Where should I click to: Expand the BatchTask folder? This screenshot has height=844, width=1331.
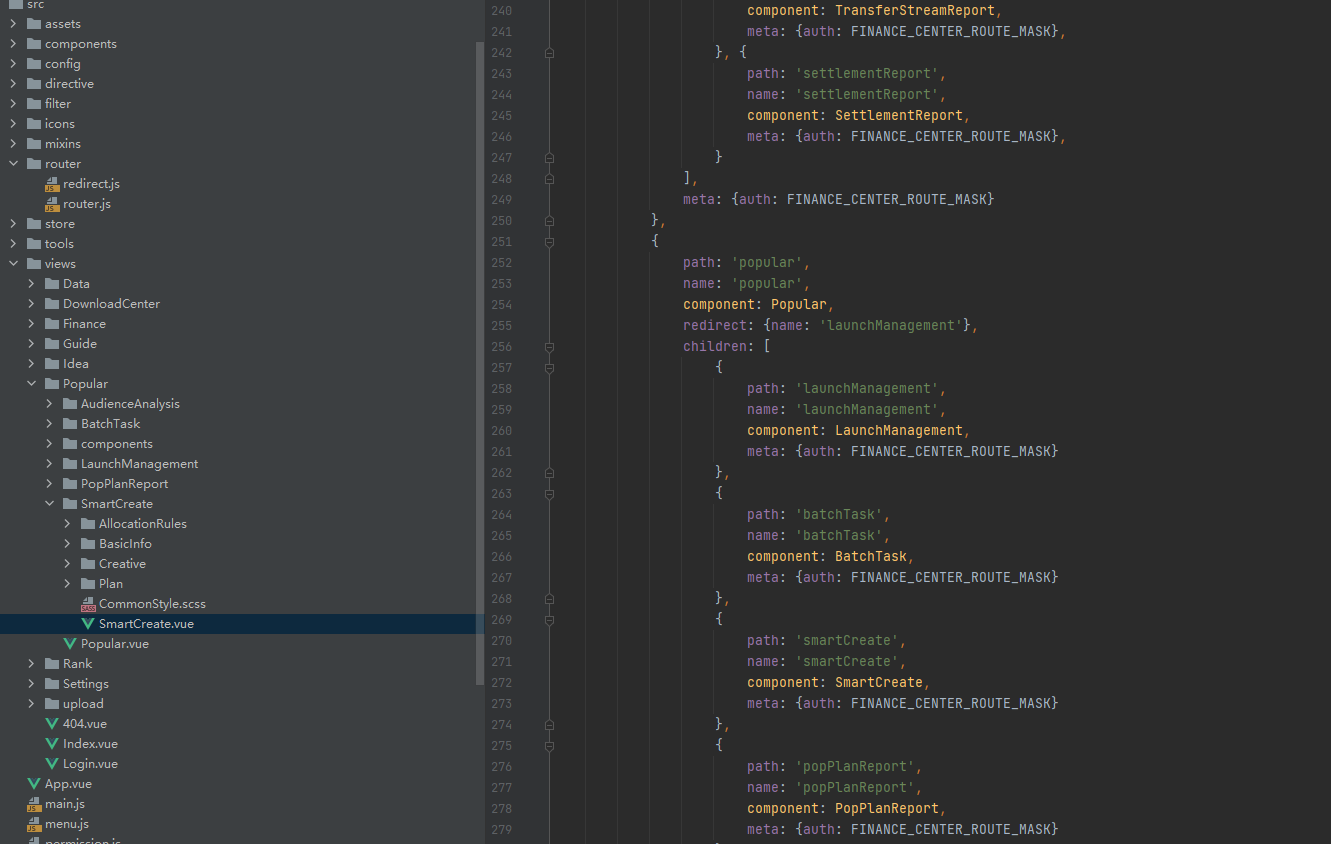(x=49, y=424)
